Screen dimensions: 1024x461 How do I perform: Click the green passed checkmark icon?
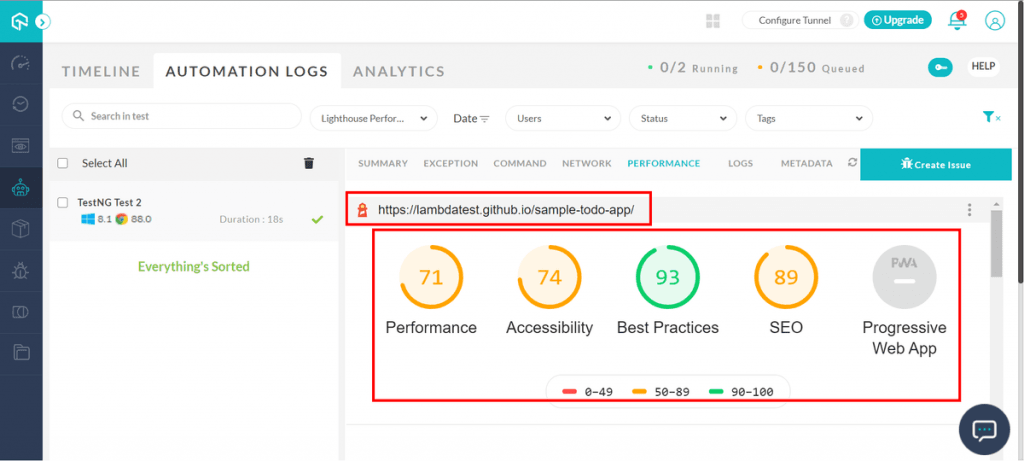(x=317, y=219)
